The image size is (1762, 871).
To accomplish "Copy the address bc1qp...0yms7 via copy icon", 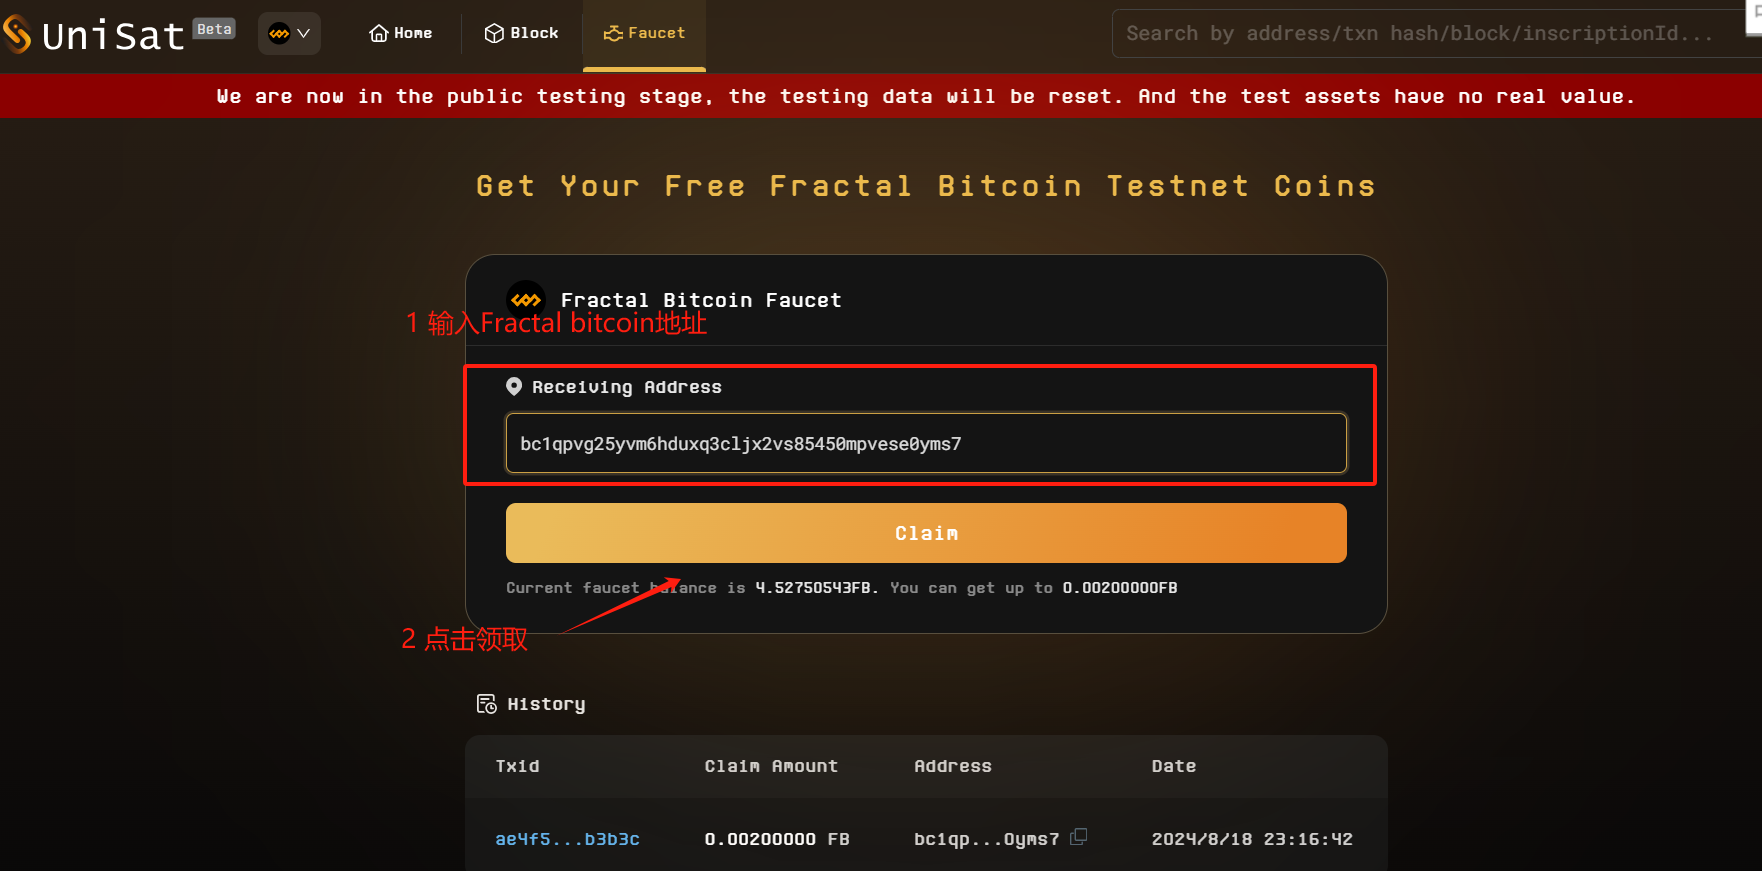I will click(x=1078, y=837).
